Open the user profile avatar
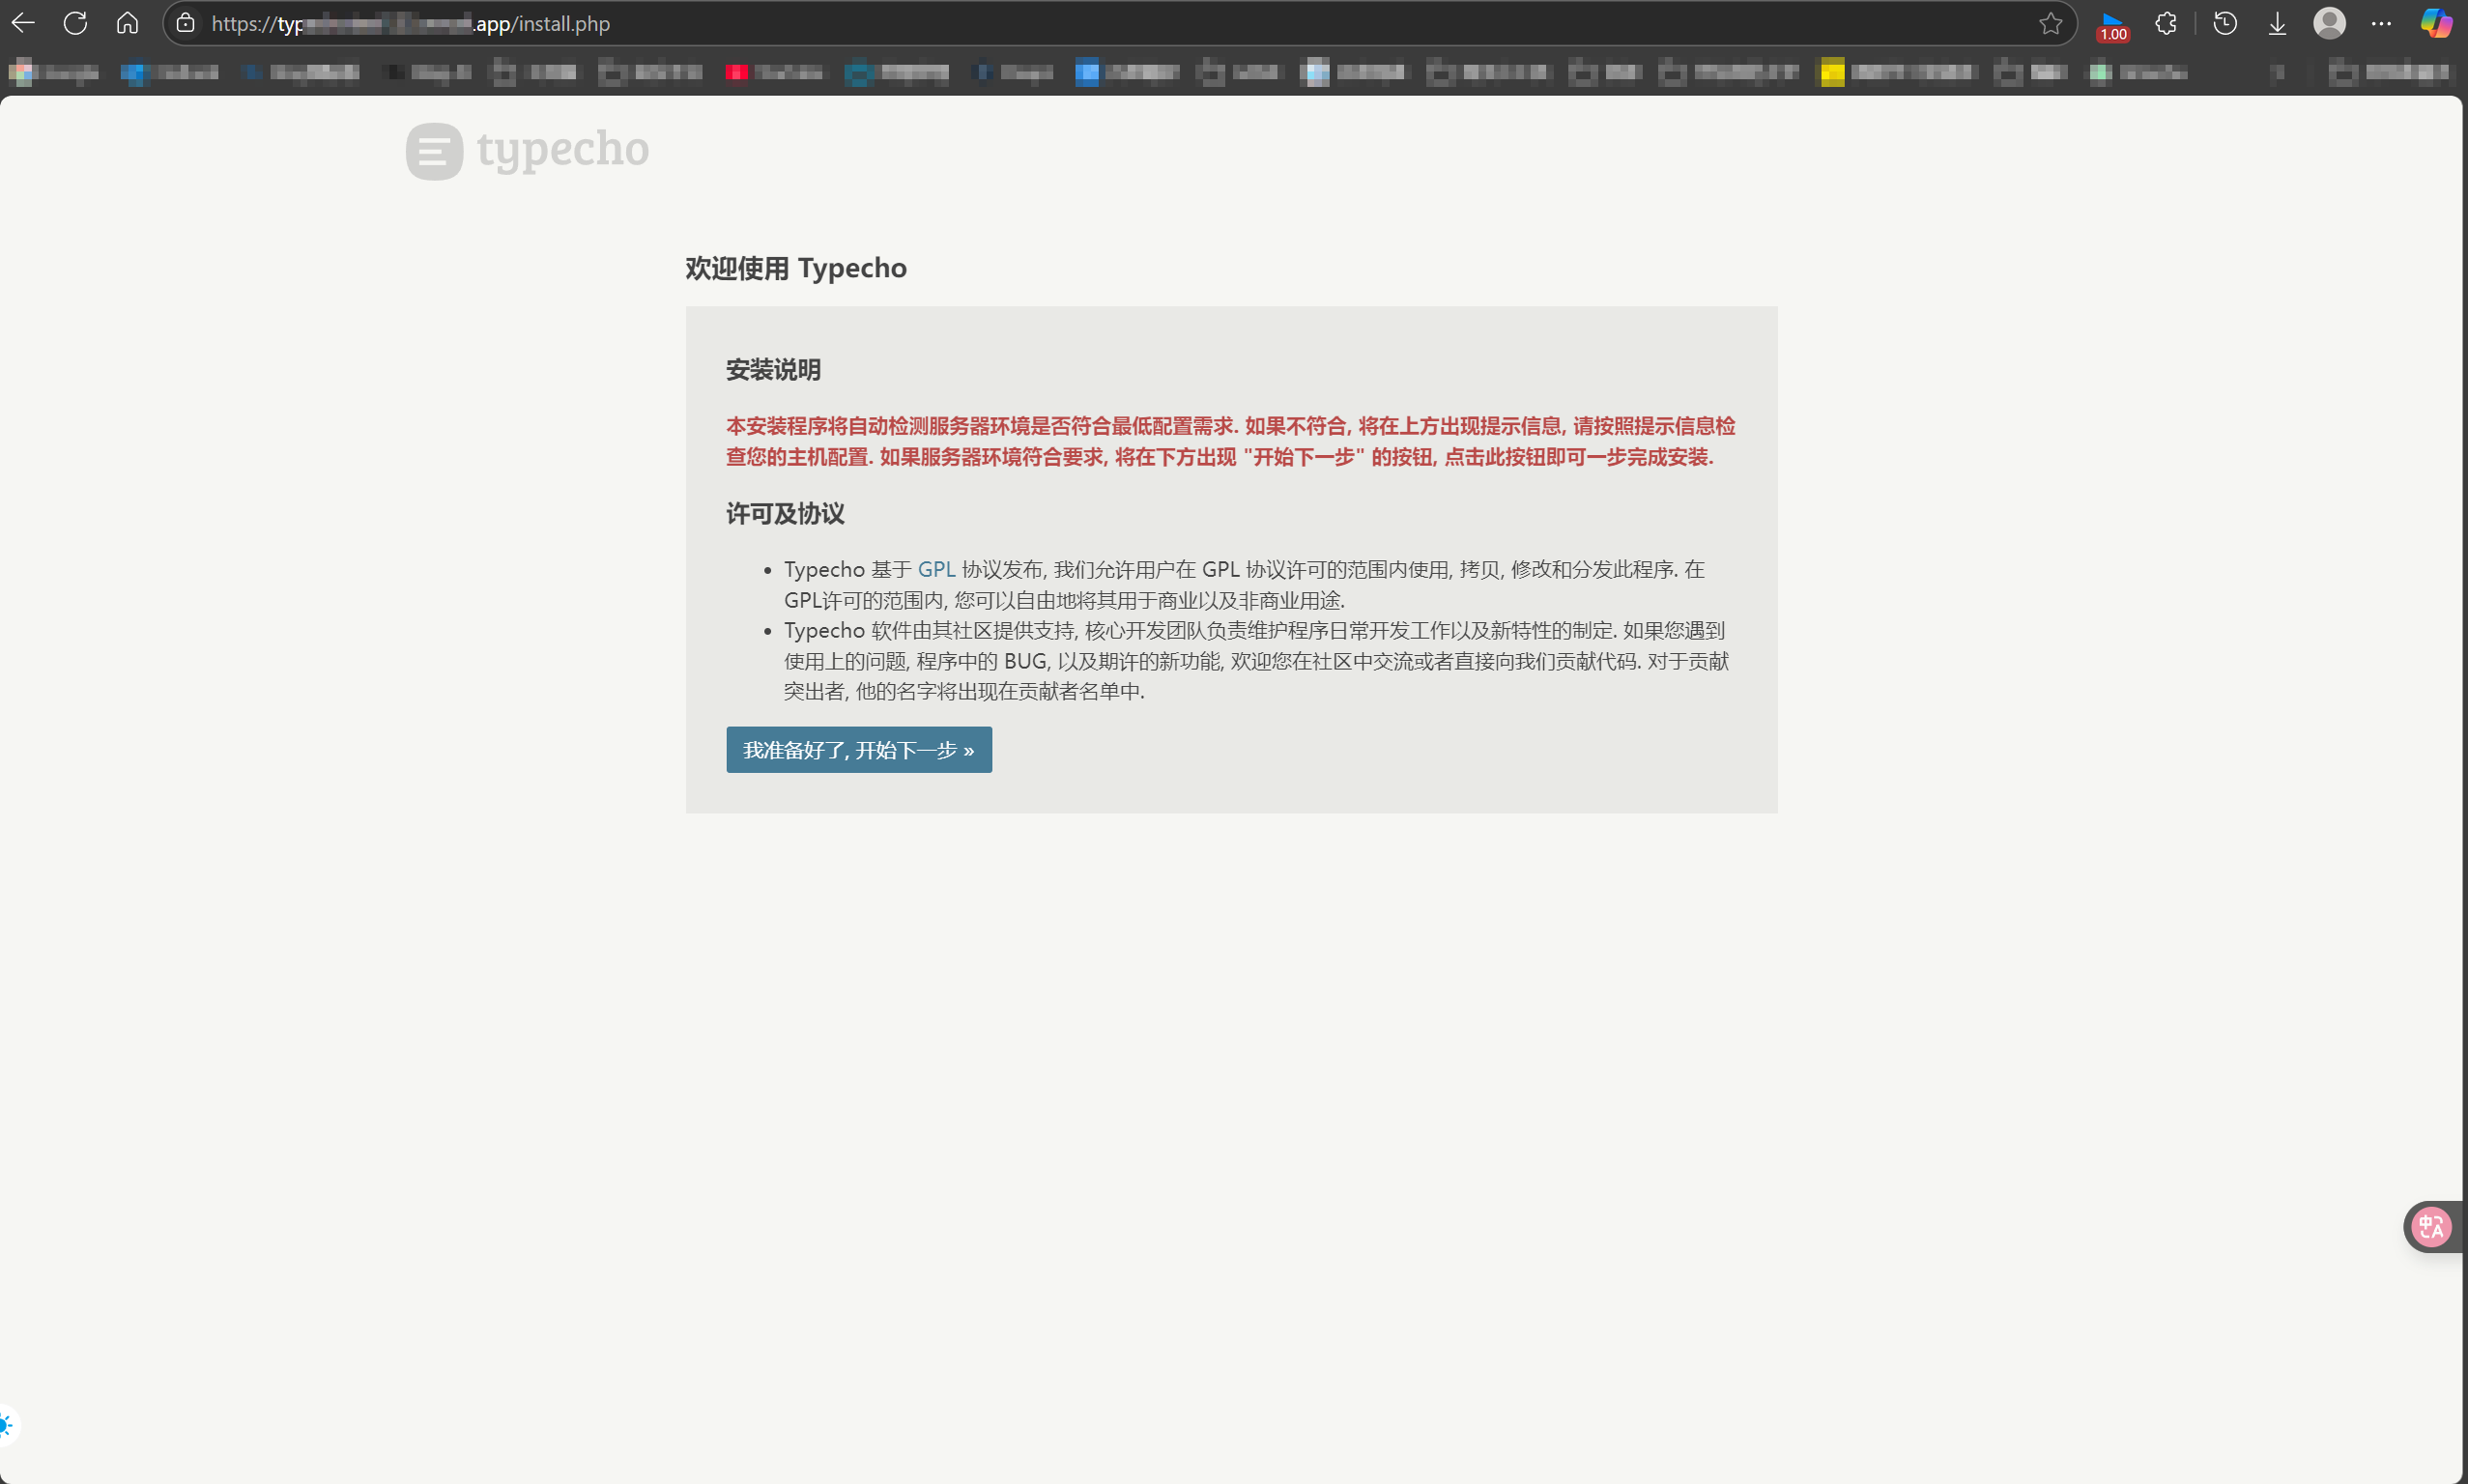 coord(2329,23)
